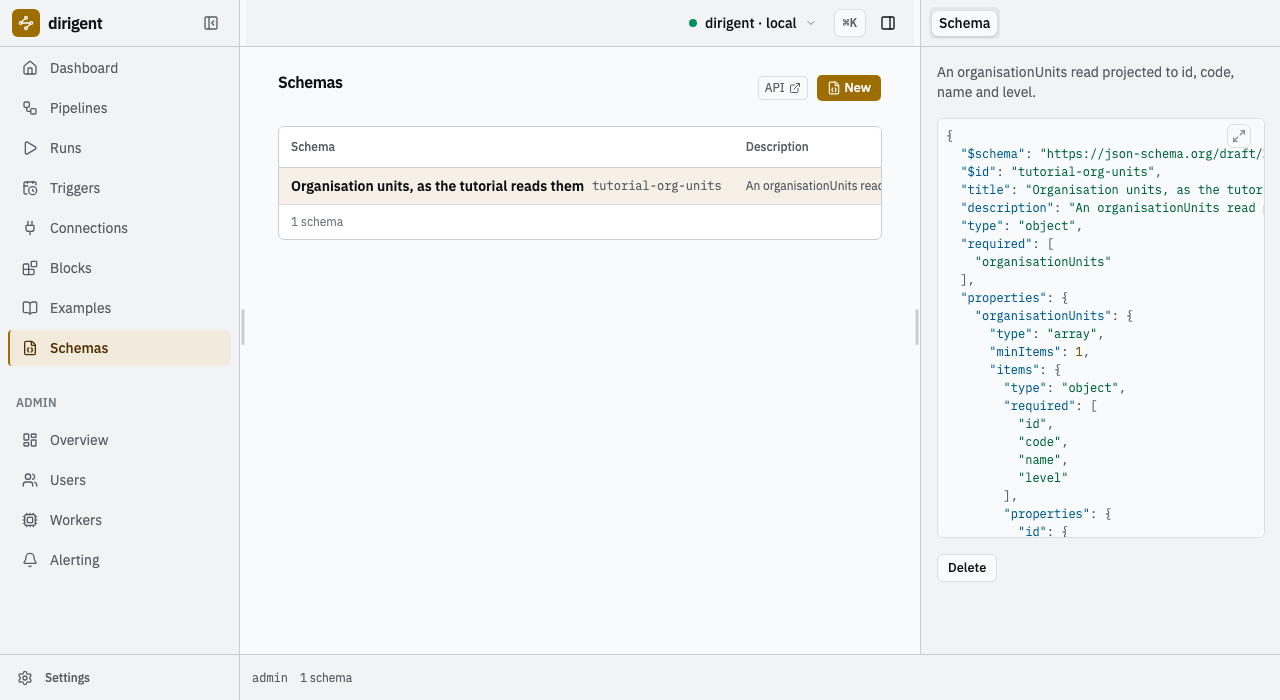Click the dirigent logo icon
The image size is (1280, 700).
point(26,23)
